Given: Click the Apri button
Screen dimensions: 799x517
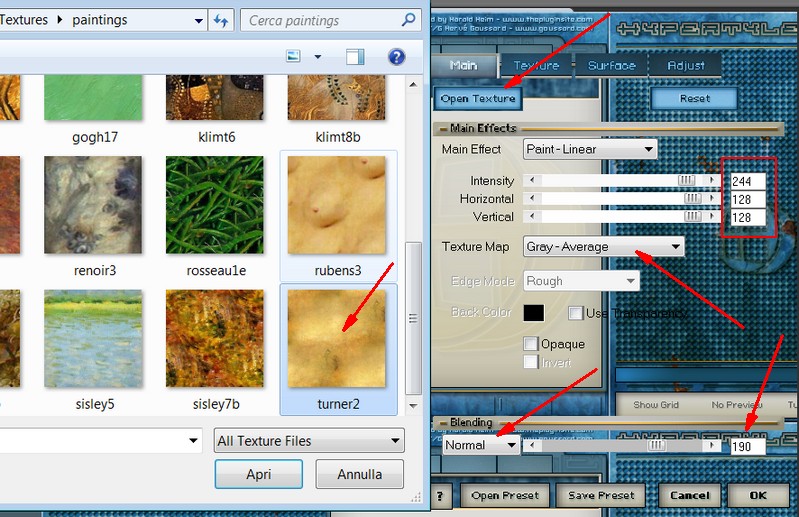Looking at the screenshot, I should click(x=259, y=474).
